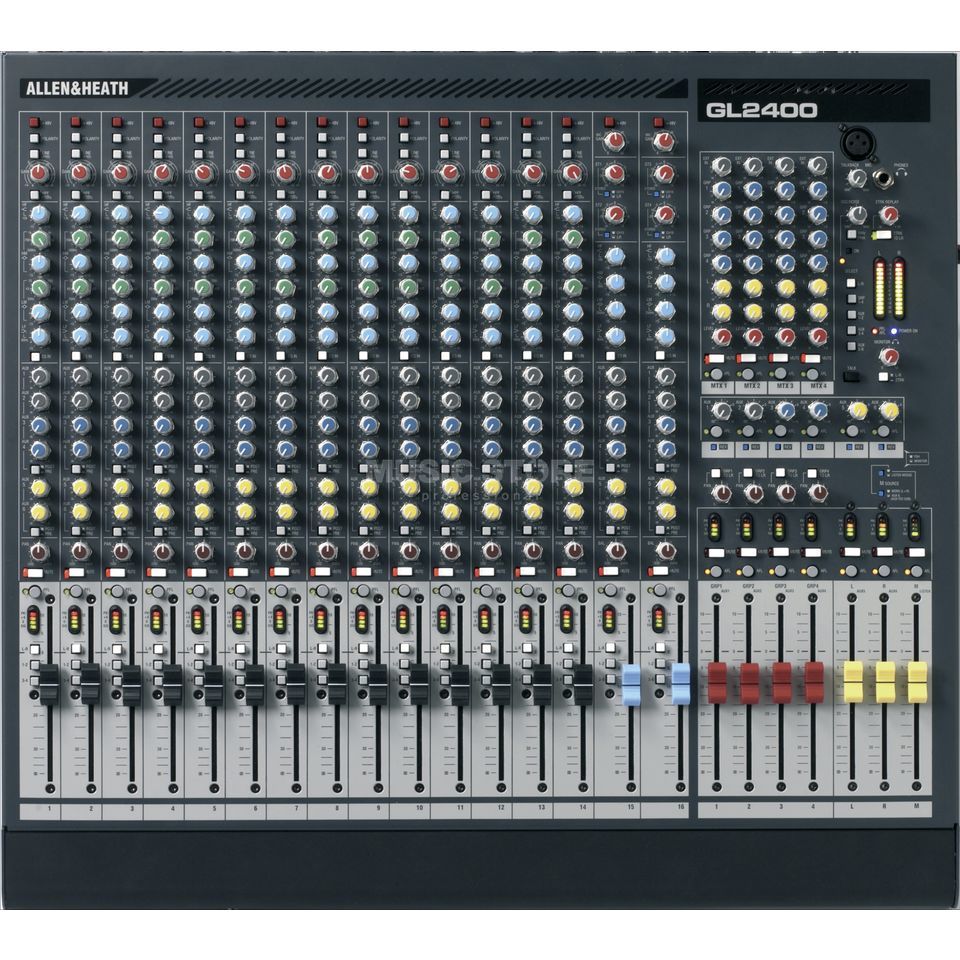Click the ALLEN&HEATH logo
960x960 pixels.
[x=77, y=89]
